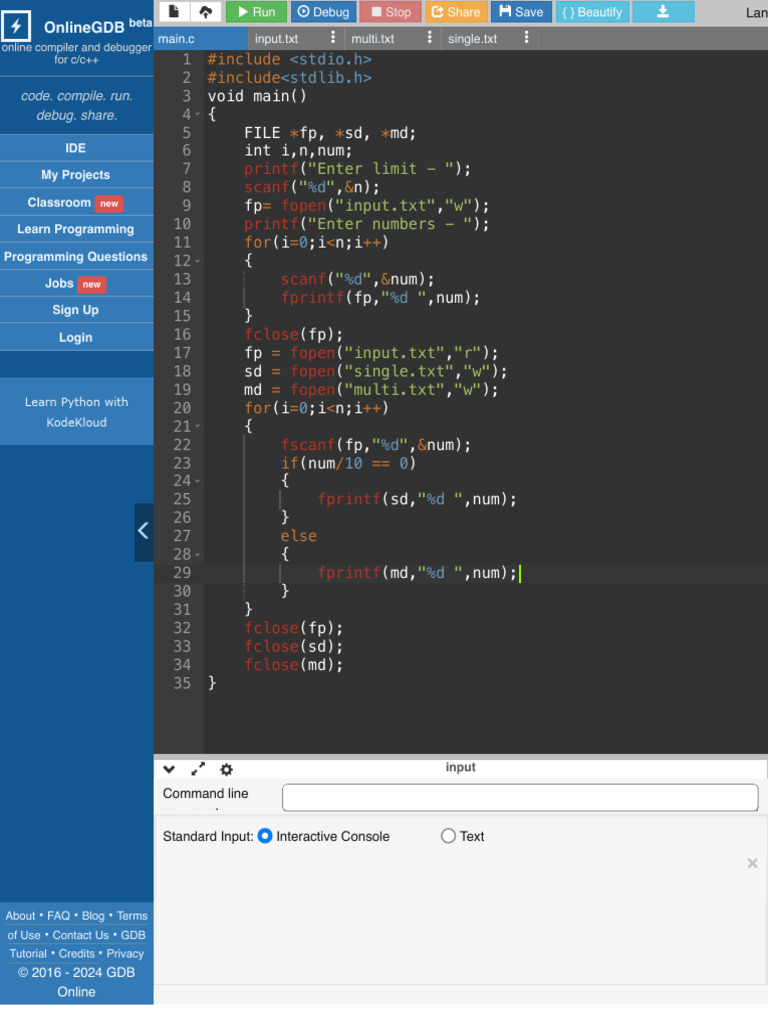
Task: Expand the console to full screen
Action: pyautogui.click(x=198, y=769)
